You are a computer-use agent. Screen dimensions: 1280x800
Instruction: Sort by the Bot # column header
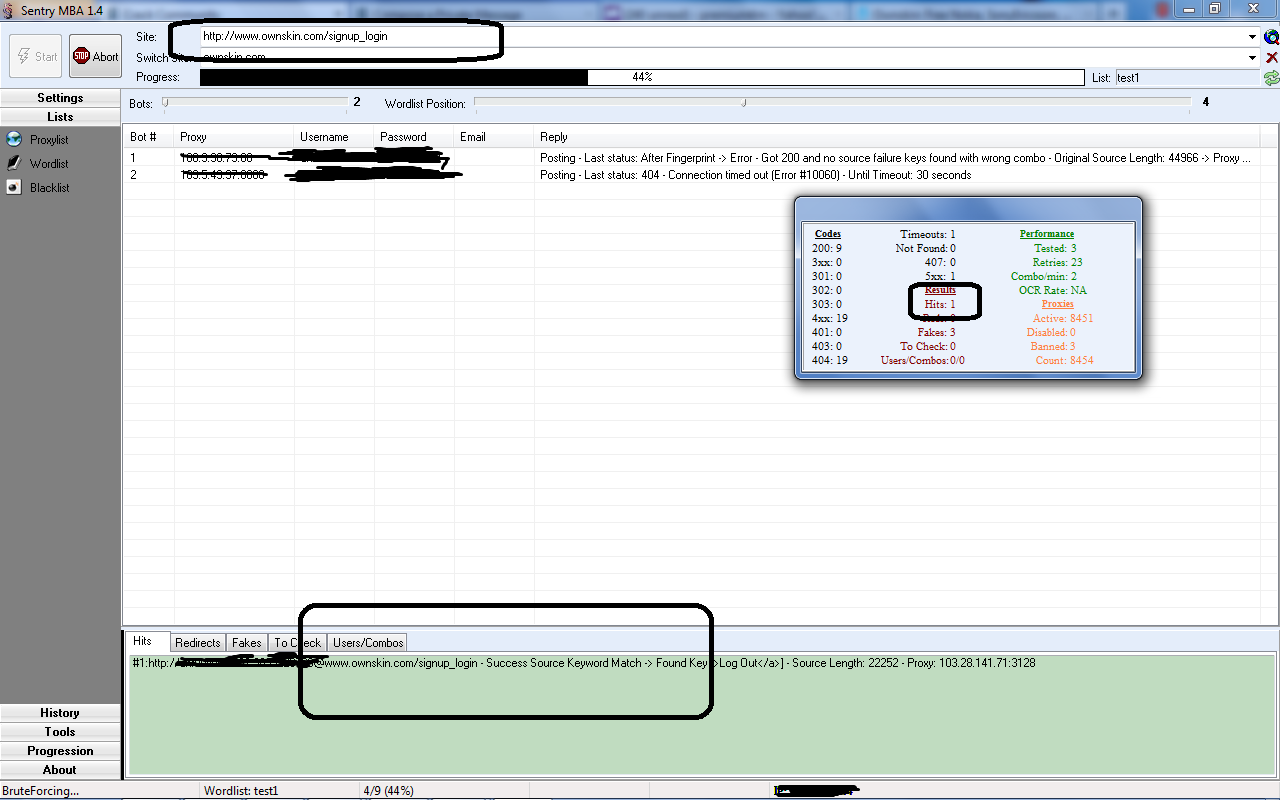pos(149,137)
